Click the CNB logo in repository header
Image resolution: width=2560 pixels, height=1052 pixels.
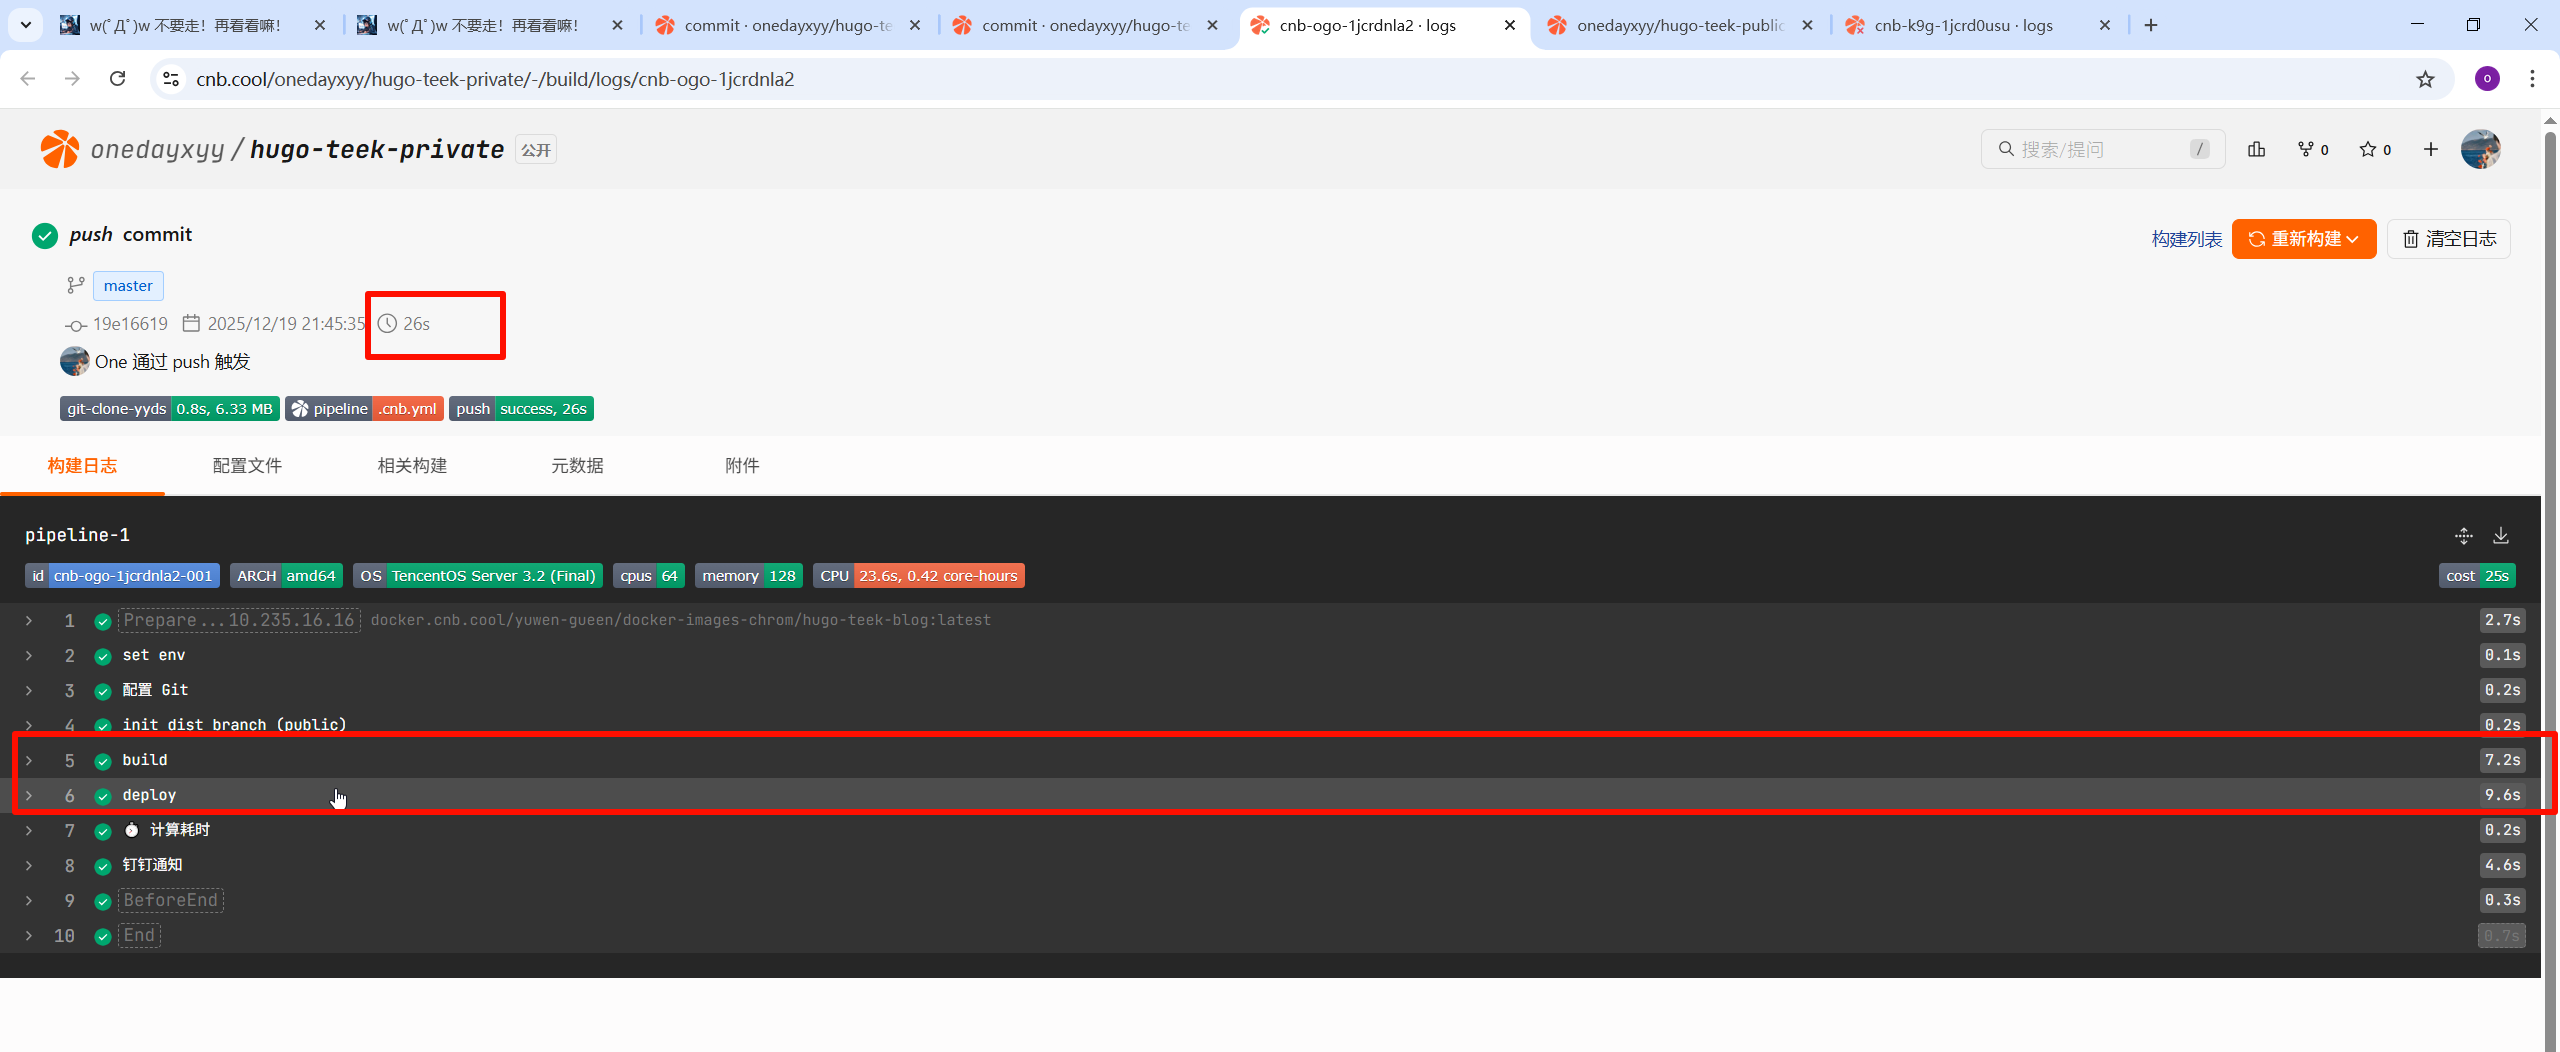[x=59, y=149]
